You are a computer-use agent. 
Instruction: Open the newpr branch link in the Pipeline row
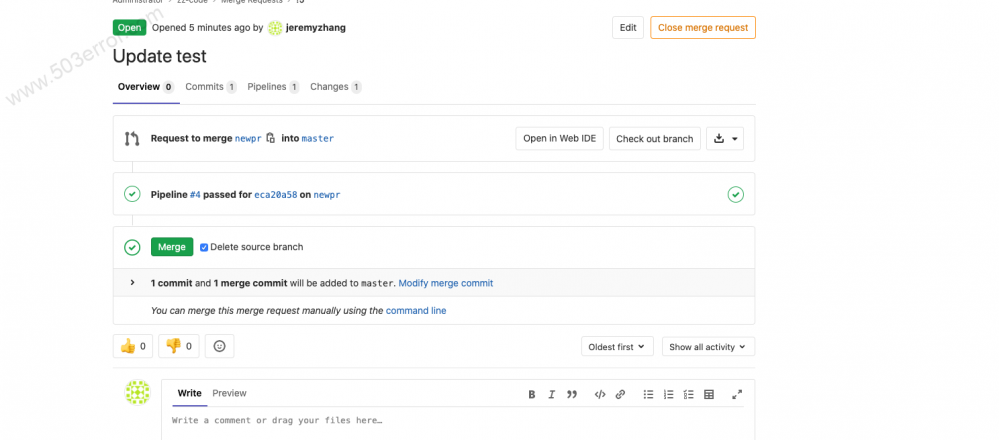(327, 195)
